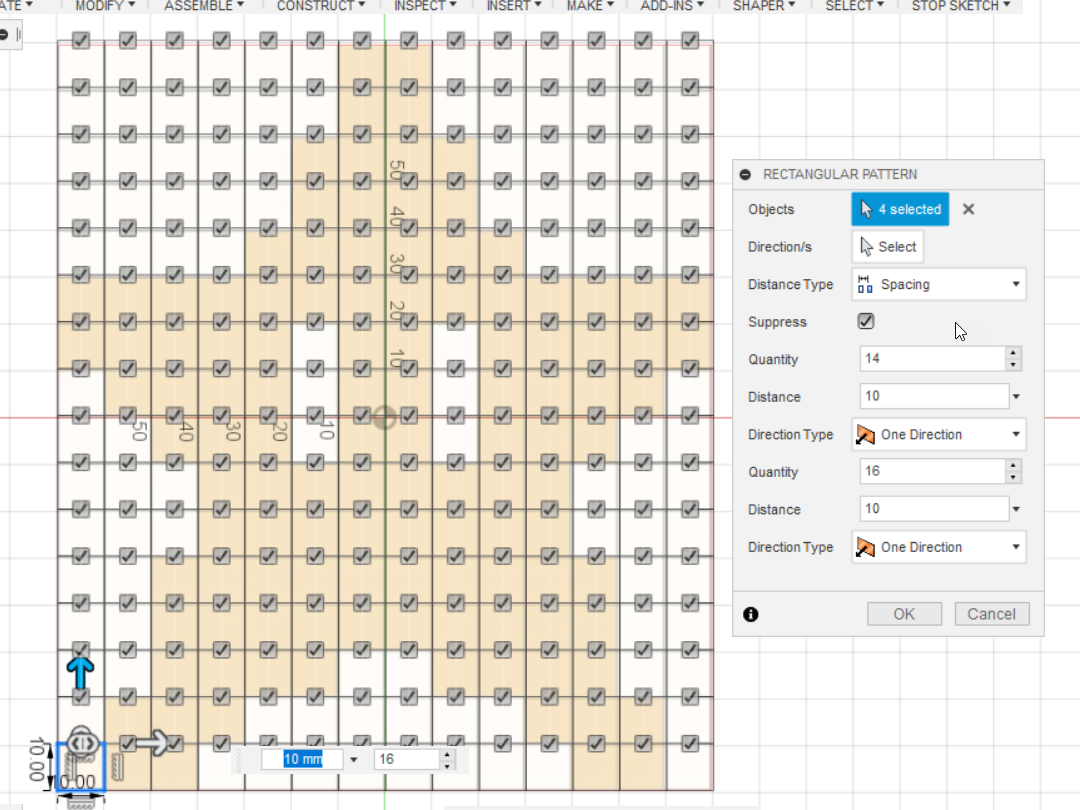Open the CONSTRUCT menu
1080x810 pixels.
click(320, 6)
